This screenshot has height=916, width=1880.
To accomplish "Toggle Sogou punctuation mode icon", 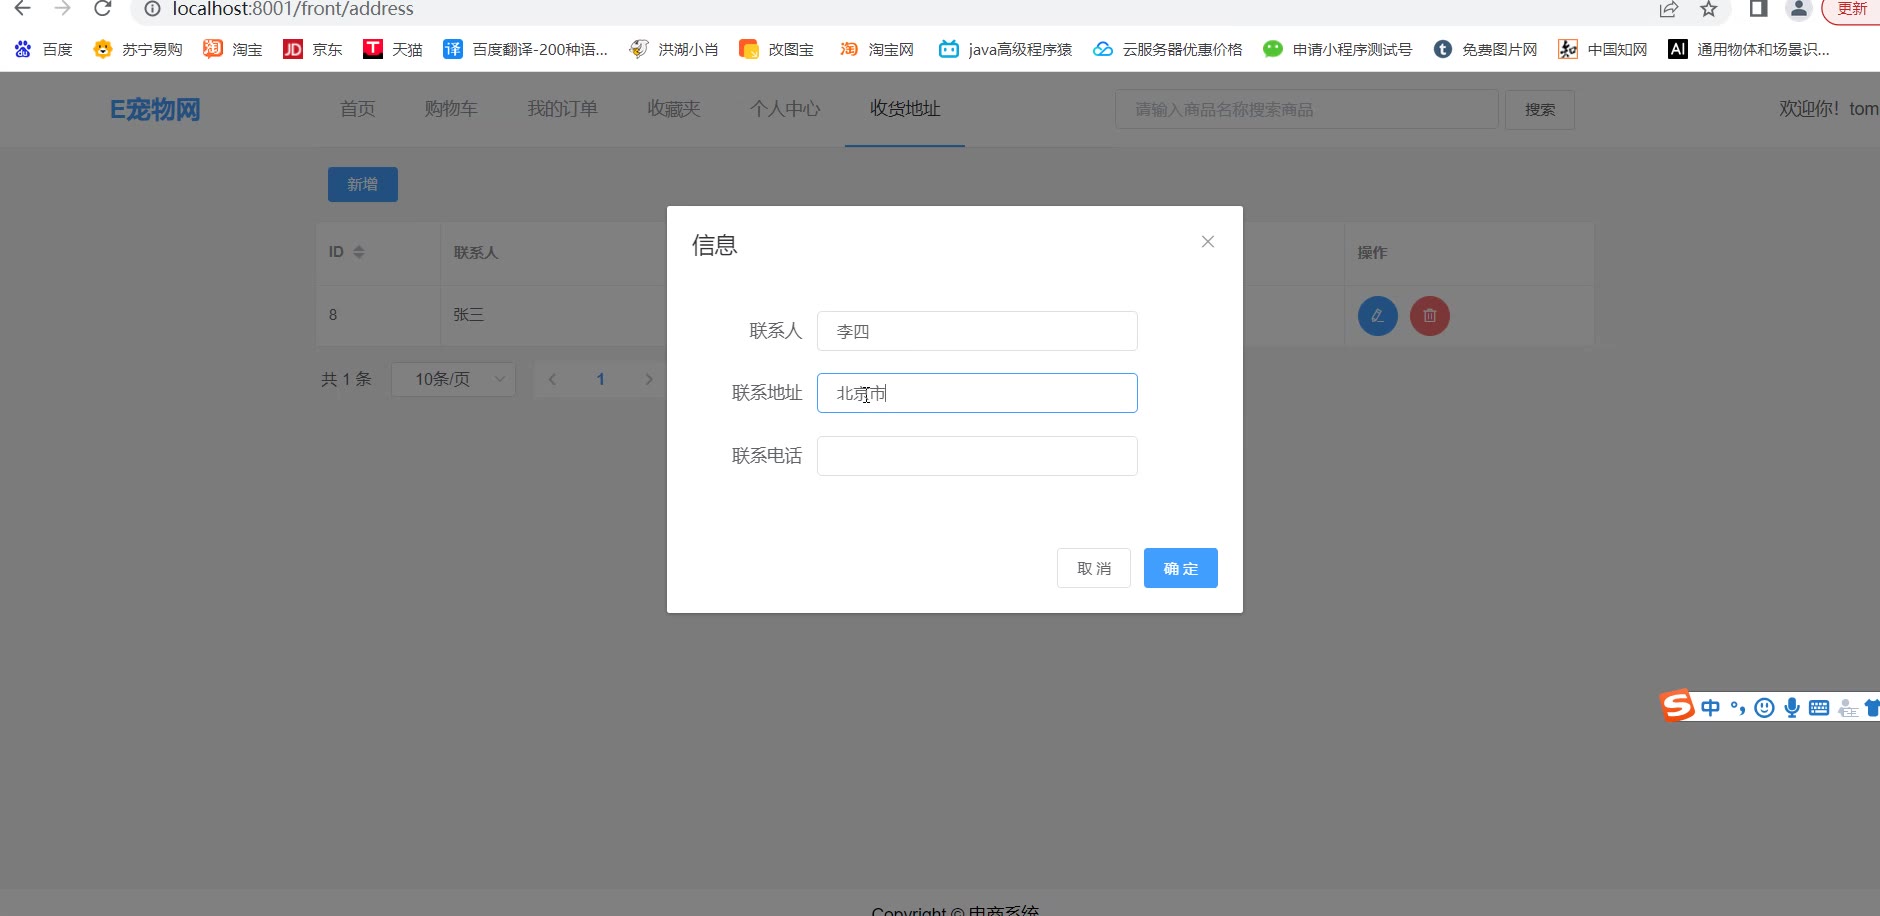I will click(1738, 708).
